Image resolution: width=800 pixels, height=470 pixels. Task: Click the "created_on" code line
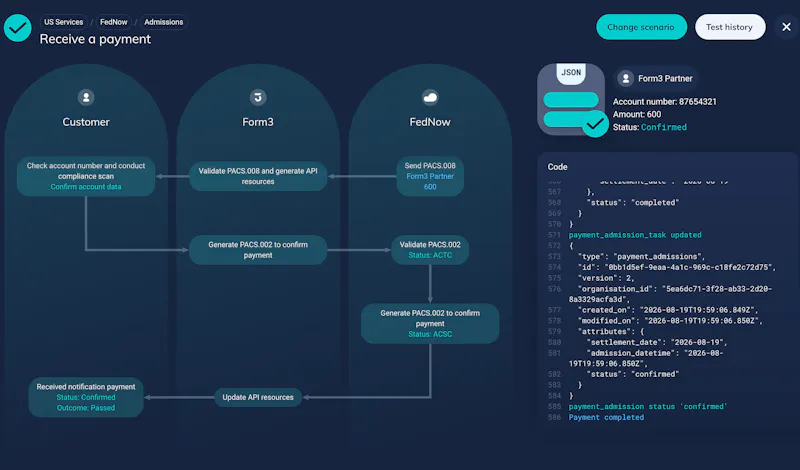coord(668,310)
